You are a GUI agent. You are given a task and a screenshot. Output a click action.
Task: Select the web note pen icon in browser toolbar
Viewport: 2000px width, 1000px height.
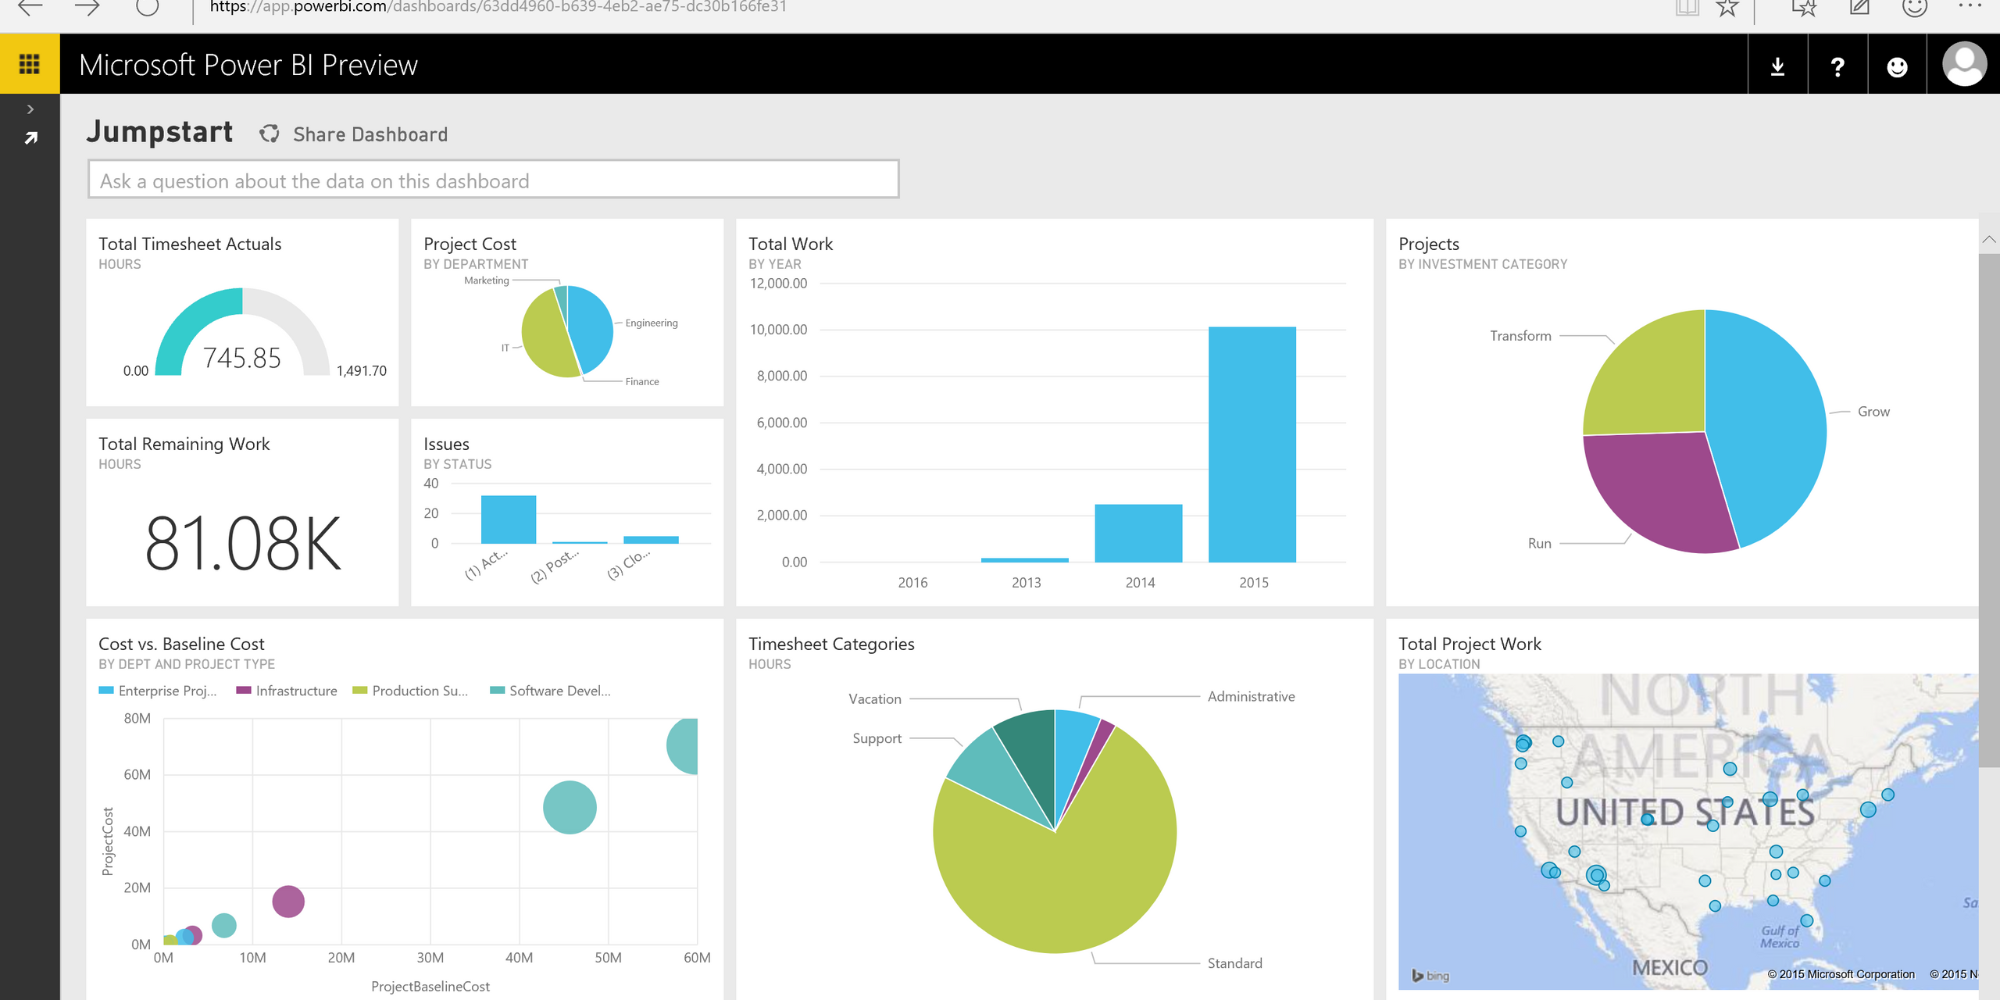pyautogui.click(x=1859, y=7)
